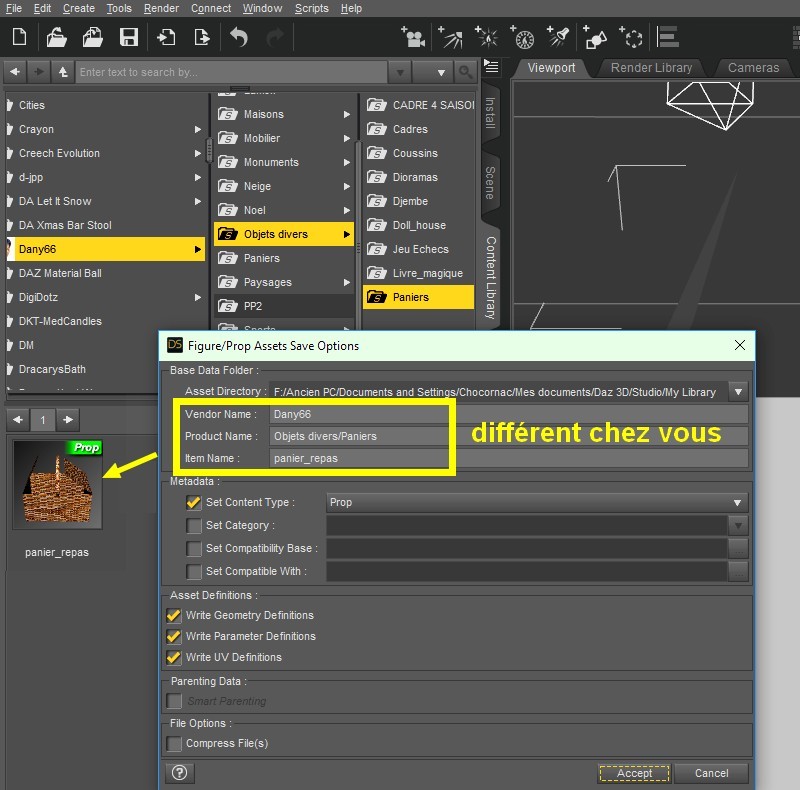800x790 pixels.
Task: Create a new camera icon
Action: pos(413,37)
